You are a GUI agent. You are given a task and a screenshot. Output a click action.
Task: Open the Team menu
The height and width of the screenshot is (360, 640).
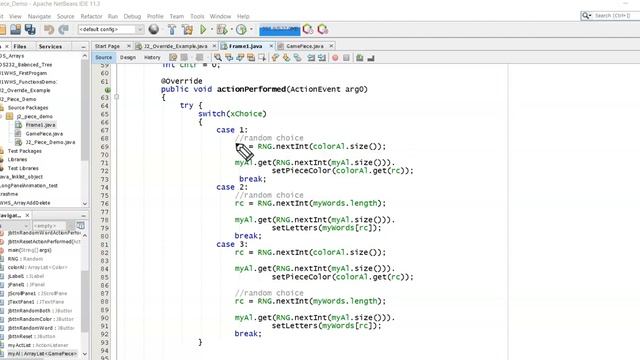click(x=177, y=16)
